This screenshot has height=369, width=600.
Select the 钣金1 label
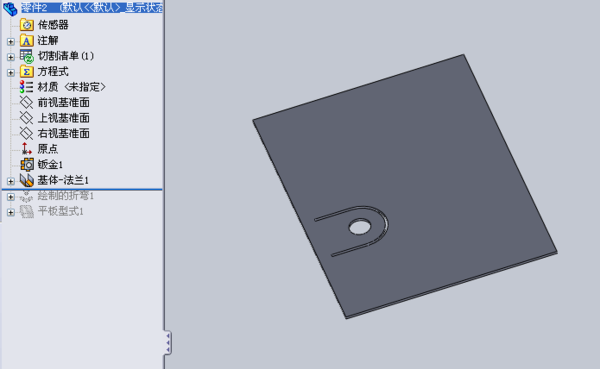pyautogui.click(x=50, y=165)
